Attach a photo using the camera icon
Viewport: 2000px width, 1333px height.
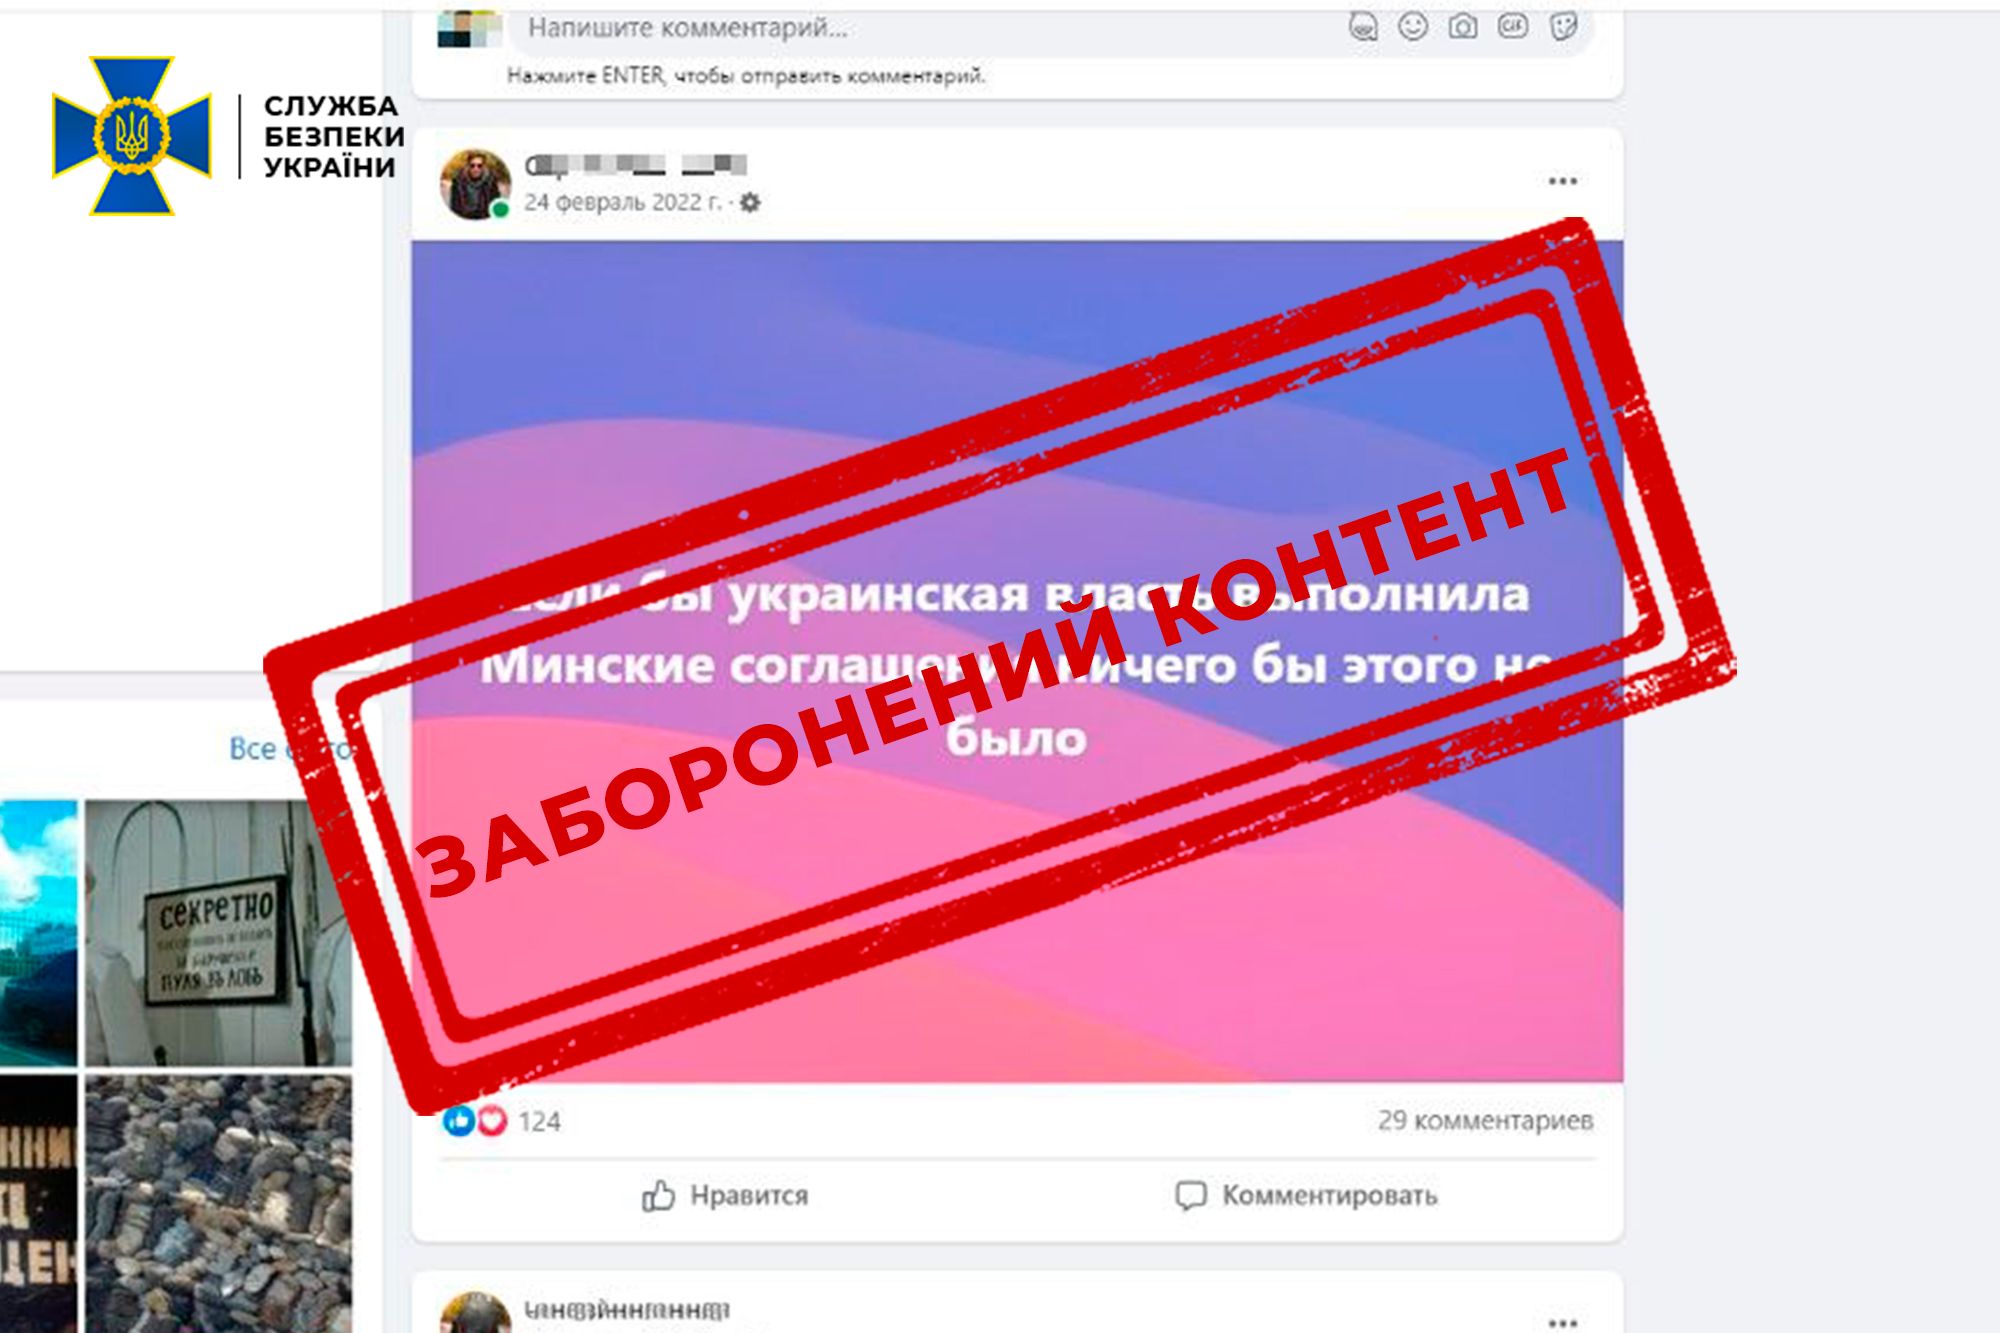(1462, 27)
